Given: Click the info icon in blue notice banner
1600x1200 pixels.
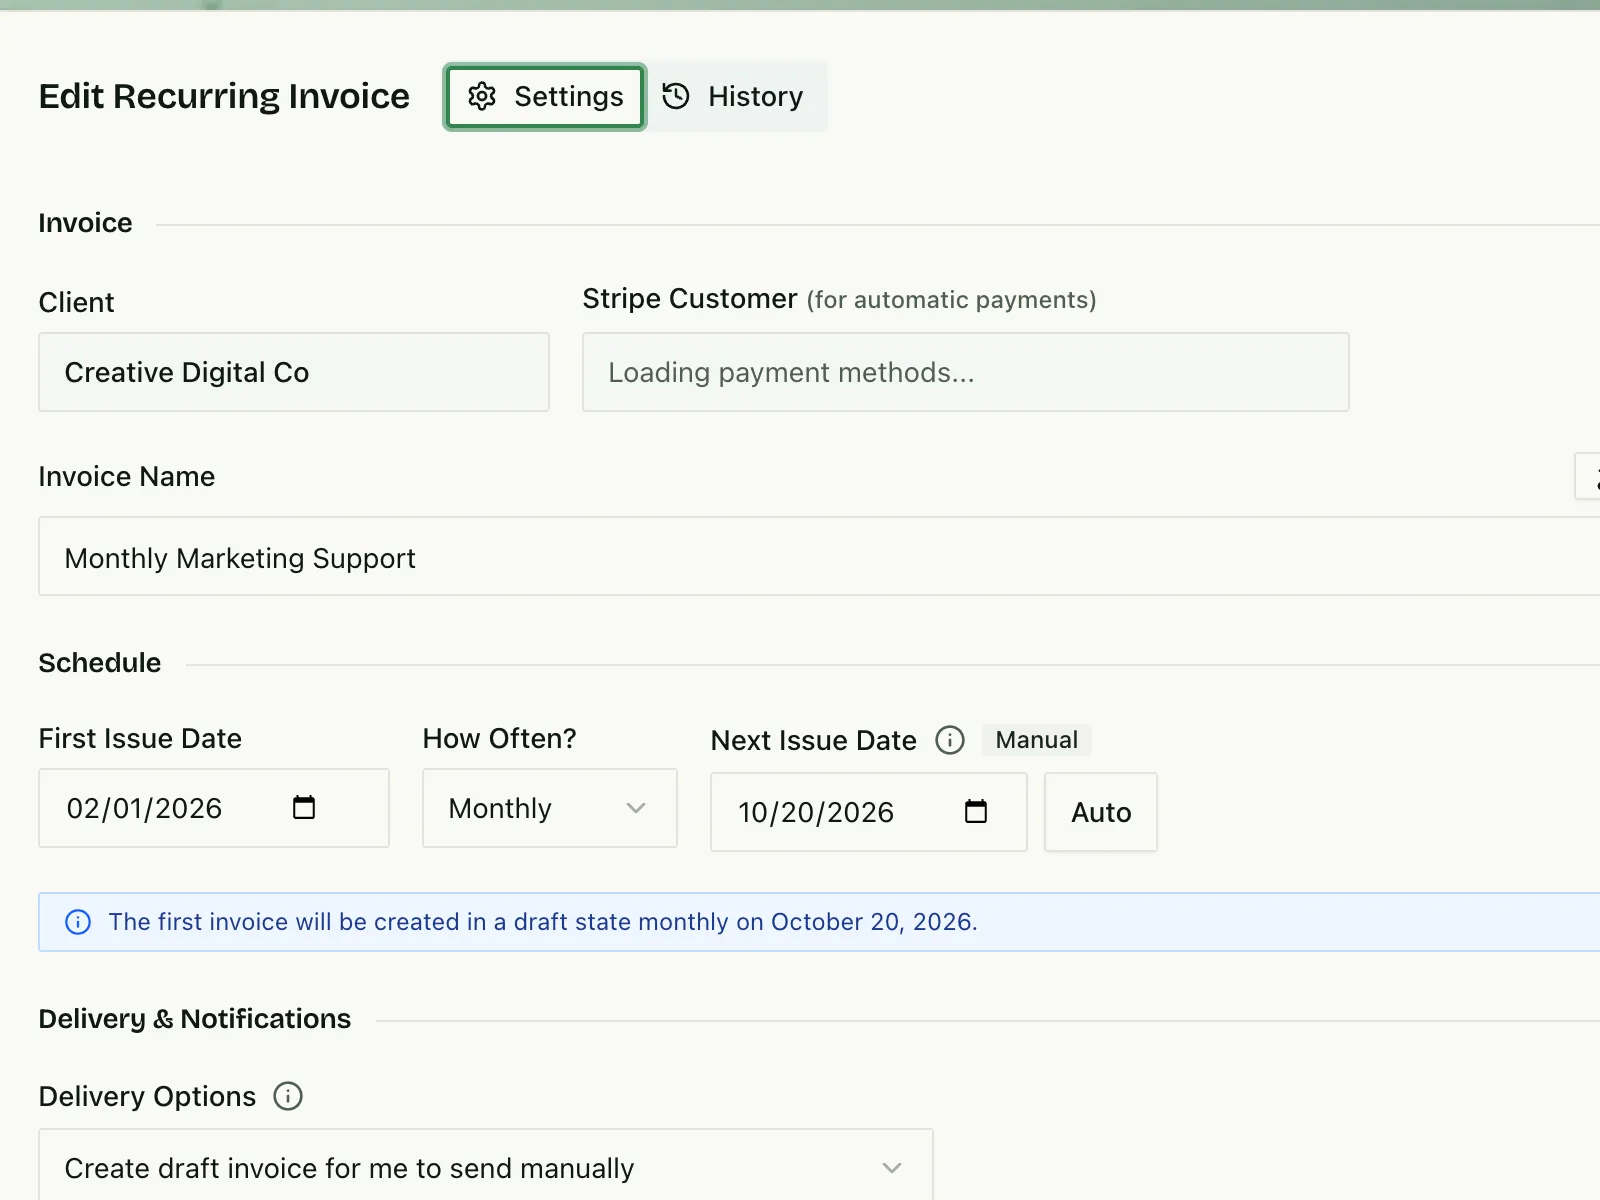Looking at the screenshot, I should tap(78, 922).
